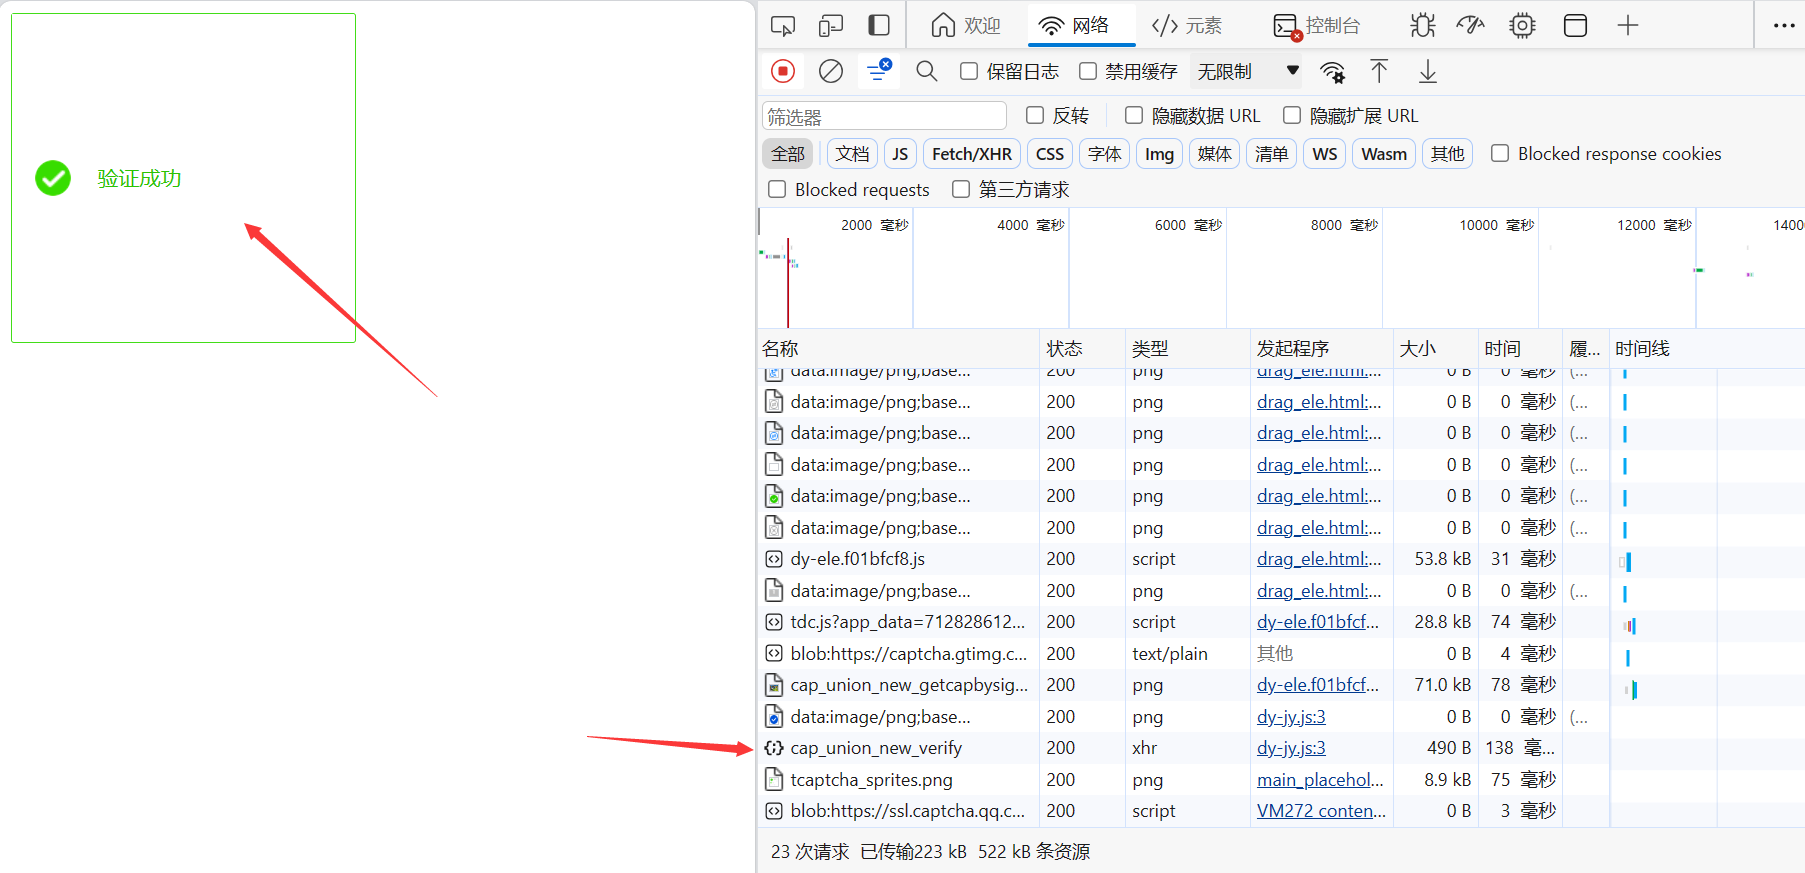Open the main_placehol... initiator link
Viewport: 1805px width, 873px height.
(x=1320, y=780)
